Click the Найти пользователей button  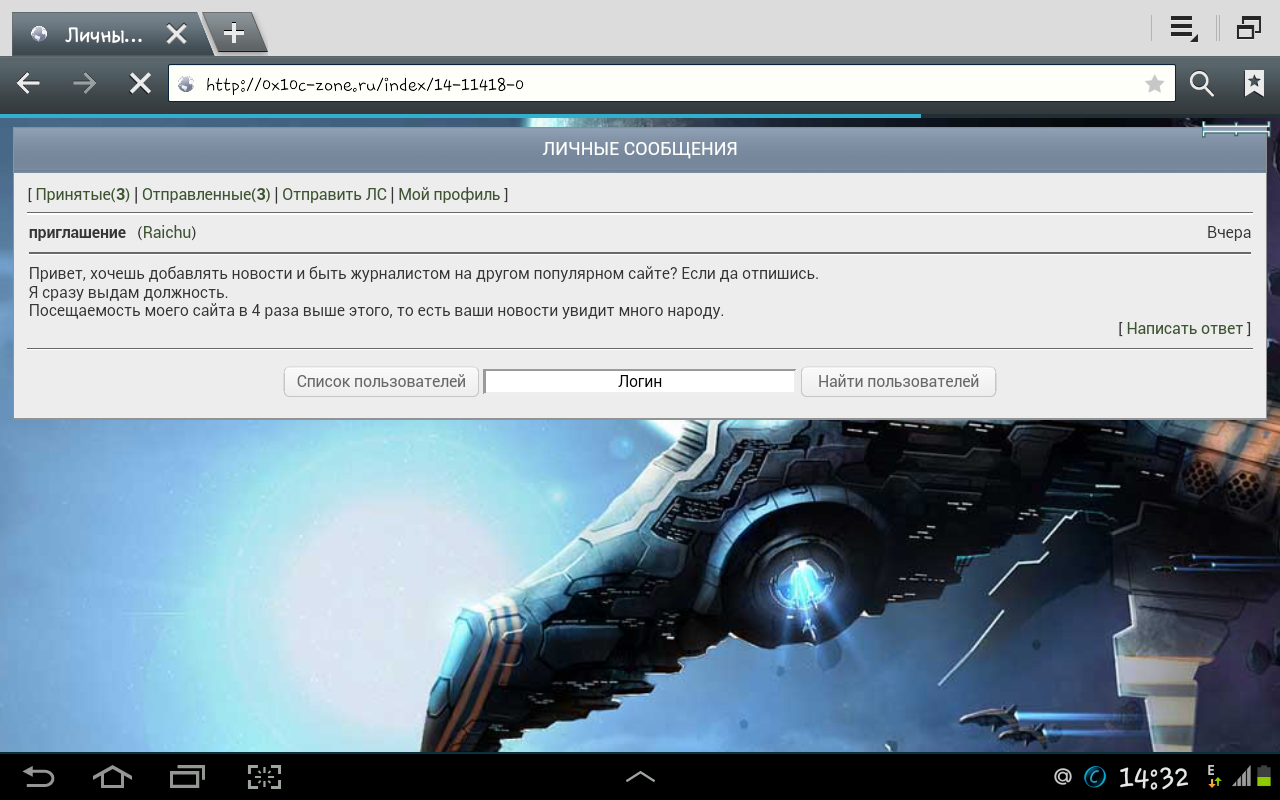(898, 381)
